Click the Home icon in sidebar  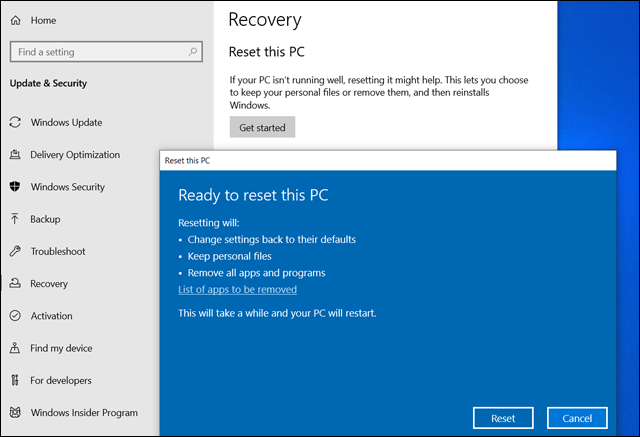(x=16, y=20)
